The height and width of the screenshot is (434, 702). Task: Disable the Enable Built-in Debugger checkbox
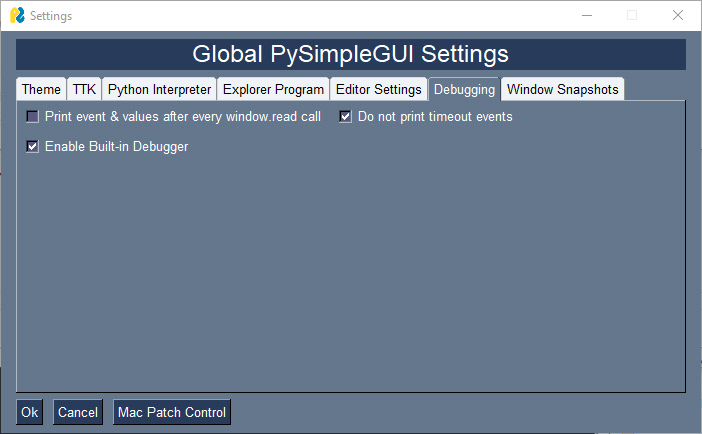(33, 147)
